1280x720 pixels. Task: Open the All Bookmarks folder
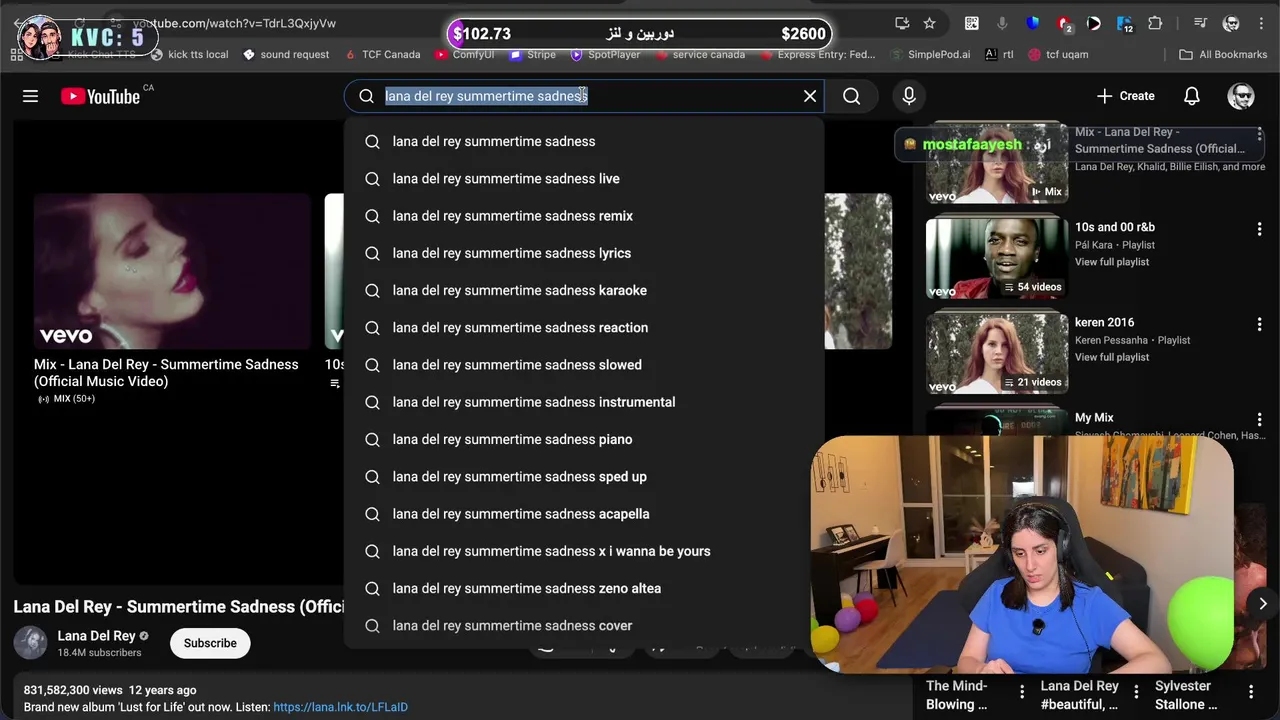click(x=1223, y=54)
